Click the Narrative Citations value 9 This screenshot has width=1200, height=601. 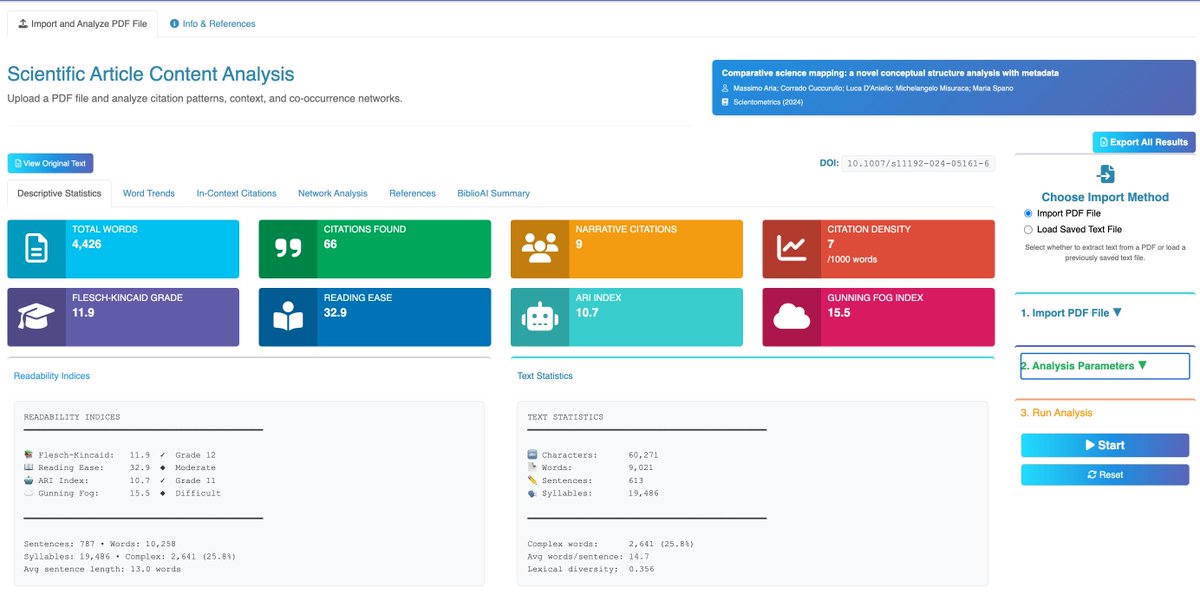(x=579, y=244)
